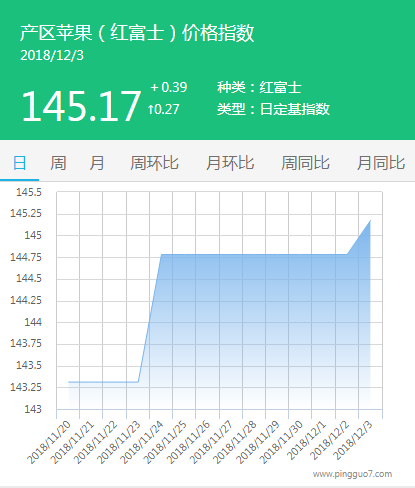Image resolution: width=415 pixels, height=488 pixels.
Task: Click the chart title 产区苹果（红富士）价格指数
Action: (x=137, y=33)
